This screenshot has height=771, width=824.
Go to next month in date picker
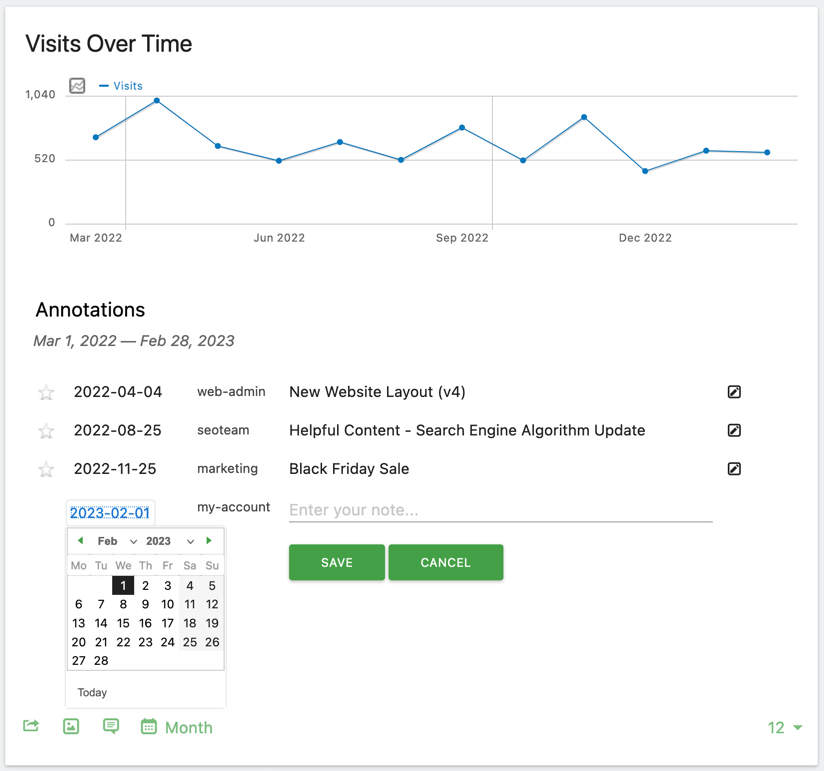[209, 541]
